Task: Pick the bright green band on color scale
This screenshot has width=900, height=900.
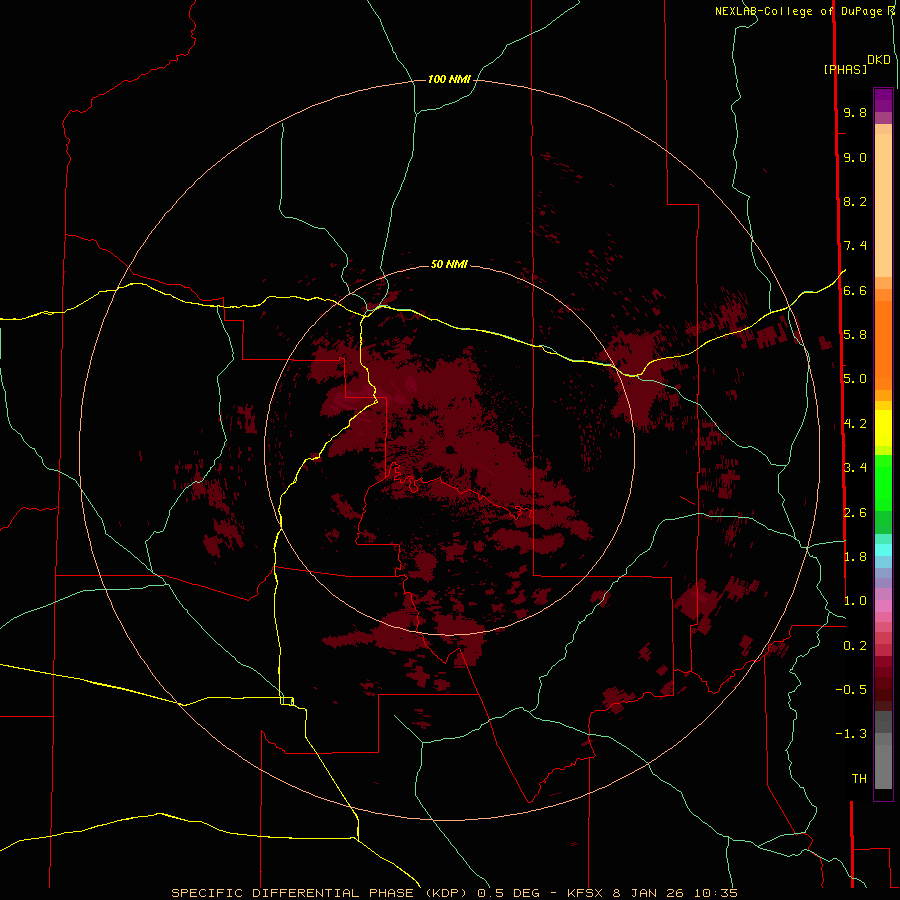Action: pyautogui.click(x=883, y=483)
